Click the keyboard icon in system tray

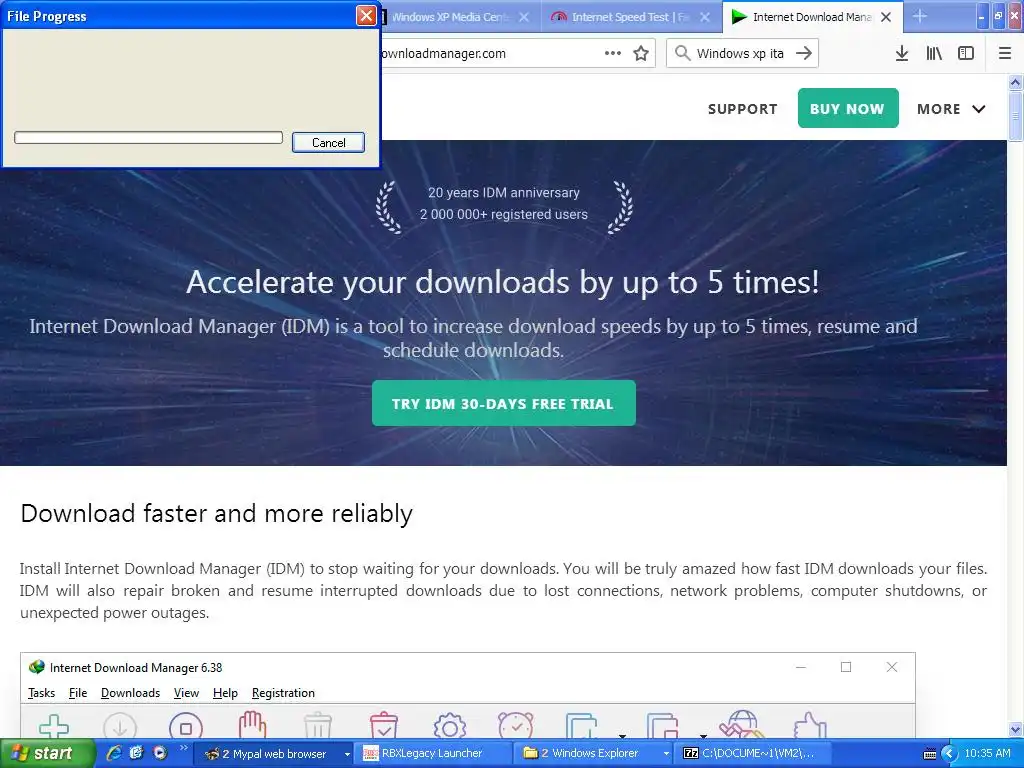click(x=930, y=754)
